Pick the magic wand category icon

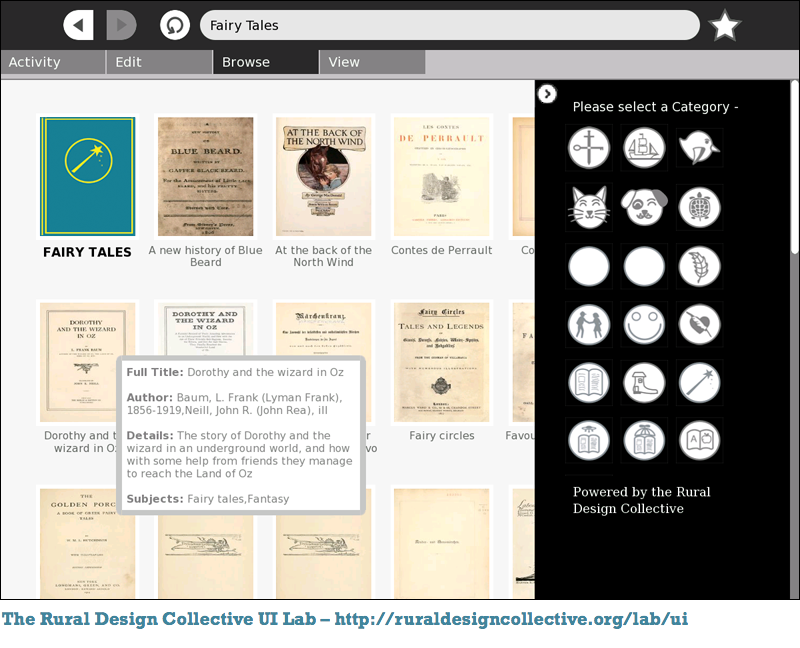point(700,382)
